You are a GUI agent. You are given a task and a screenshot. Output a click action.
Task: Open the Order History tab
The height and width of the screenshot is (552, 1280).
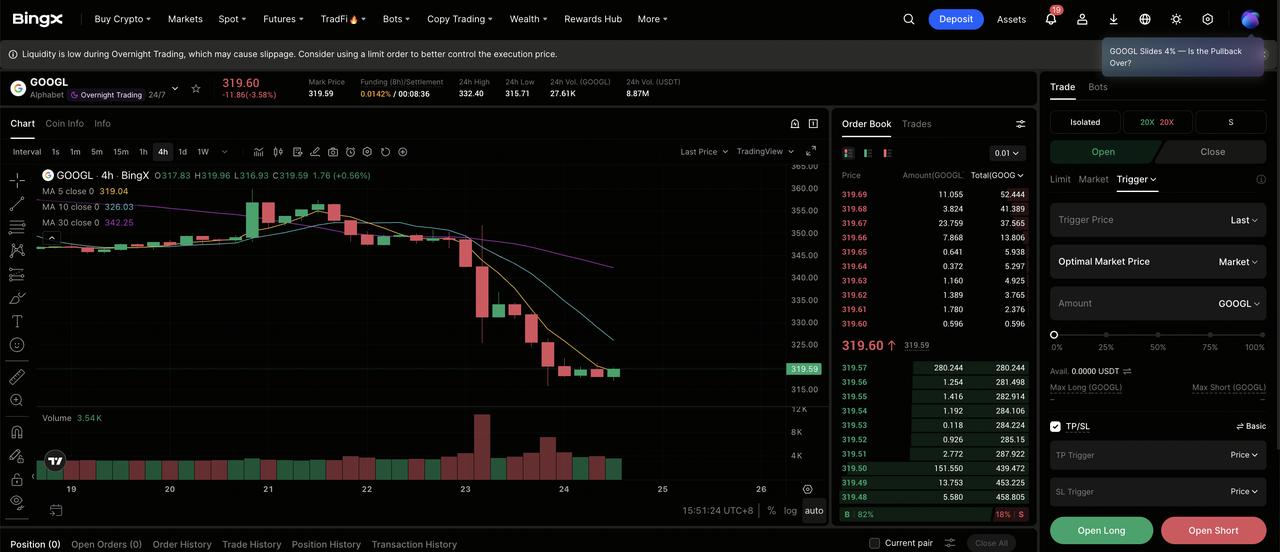tap(182, 544)
